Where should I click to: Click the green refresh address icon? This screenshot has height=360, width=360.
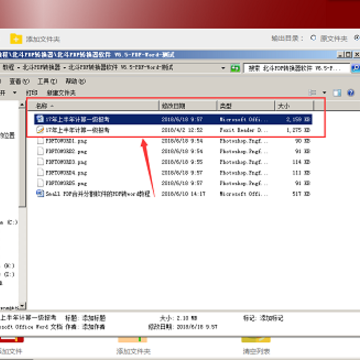[x=235, y=68]
